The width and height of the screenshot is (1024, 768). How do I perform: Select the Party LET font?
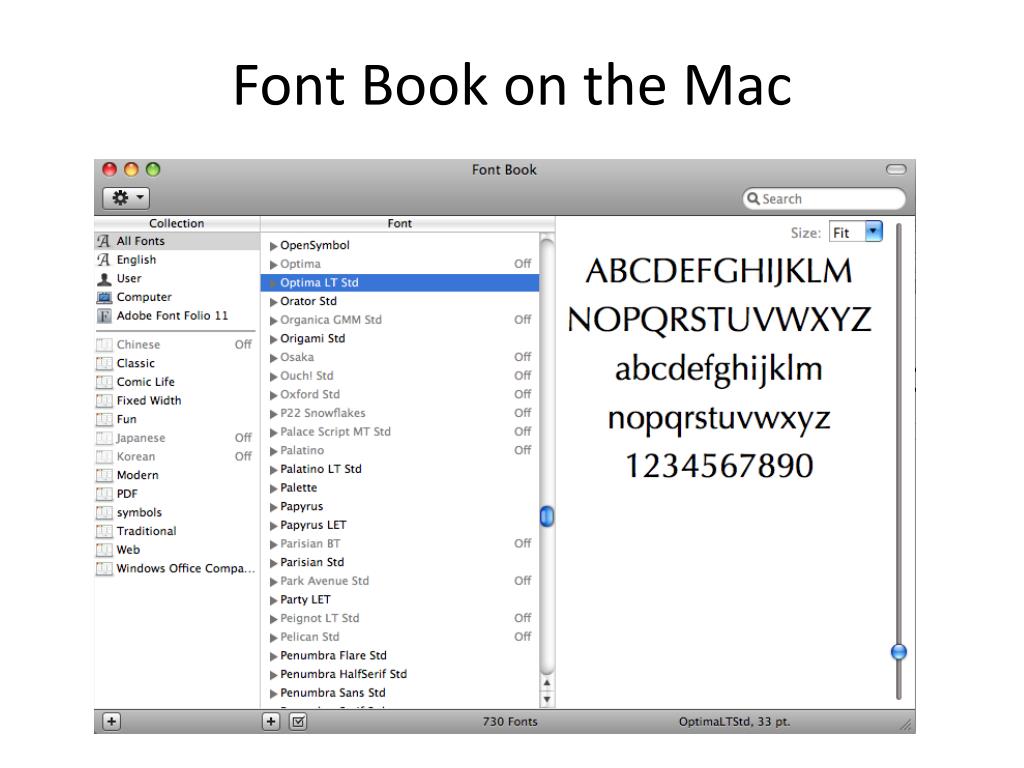coord(400,600)
